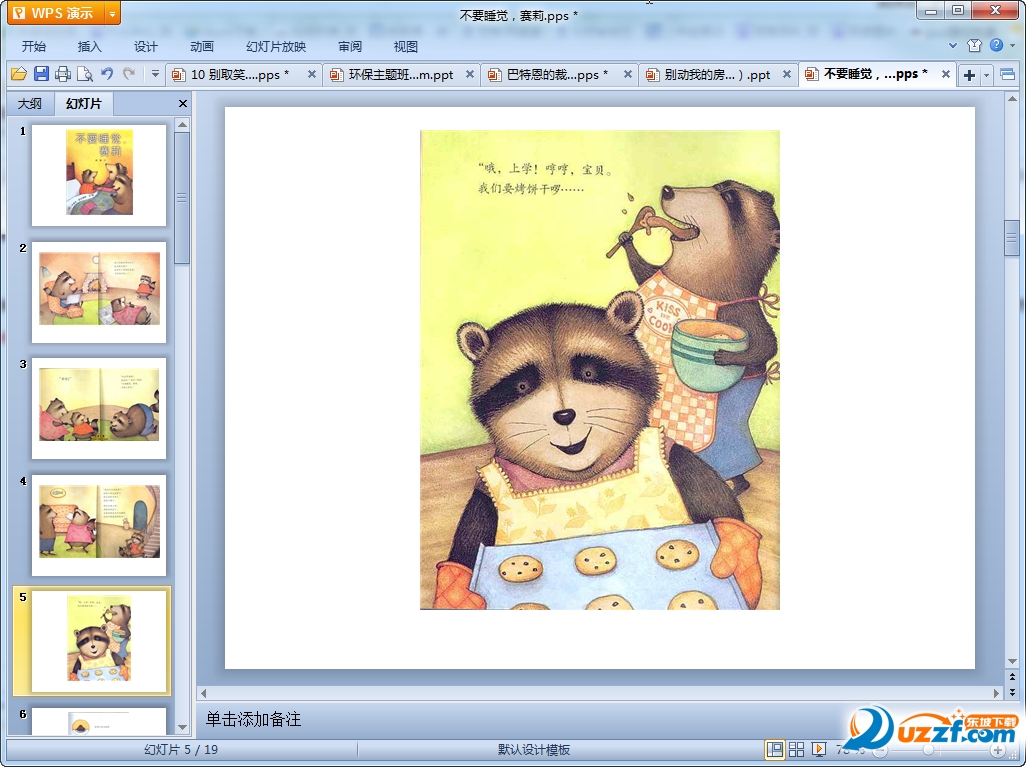This screenshot has width=1026, height=767.
Task: Open the WPS 演示 application menu button
Action: (x=56, y=13)
